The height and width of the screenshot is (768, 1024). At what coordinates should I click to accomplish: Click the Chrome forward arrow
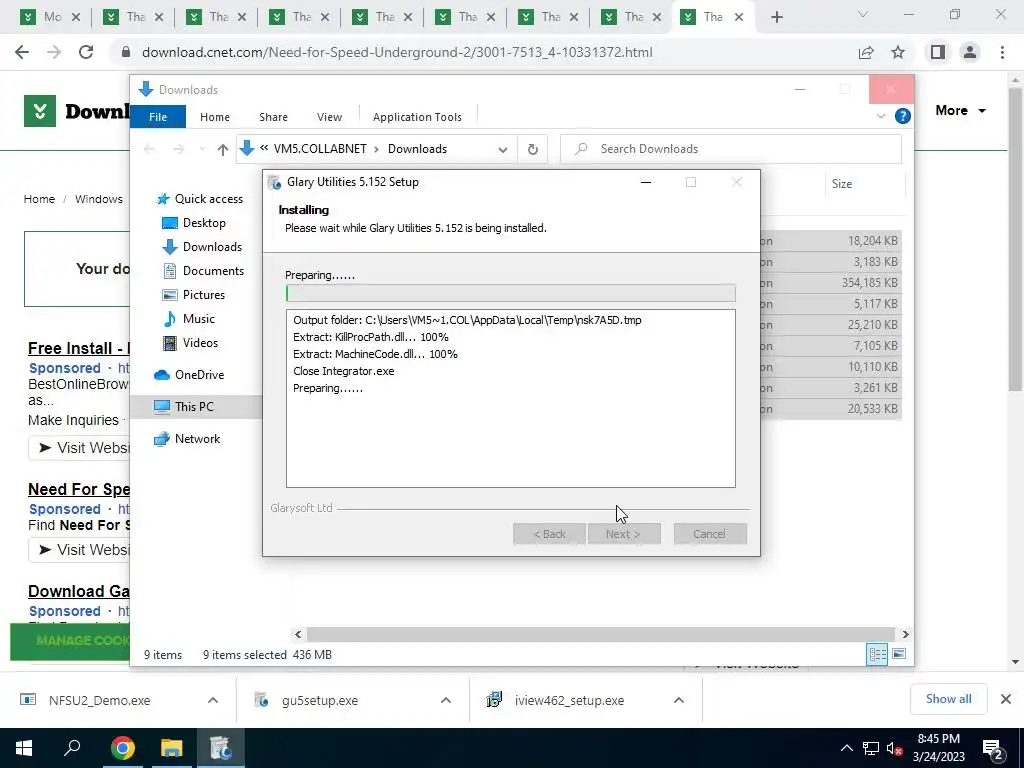(x=54, y=52)
